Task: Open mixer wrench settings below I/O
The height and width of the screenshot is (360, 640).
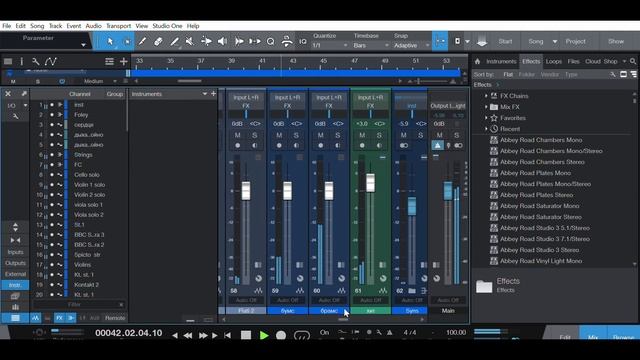Action: click(16, 116)
